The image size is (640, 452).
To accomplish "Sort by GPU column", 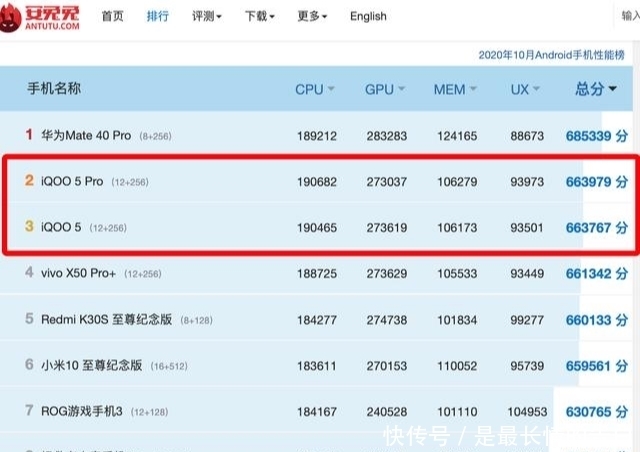I will click(385, 89).
